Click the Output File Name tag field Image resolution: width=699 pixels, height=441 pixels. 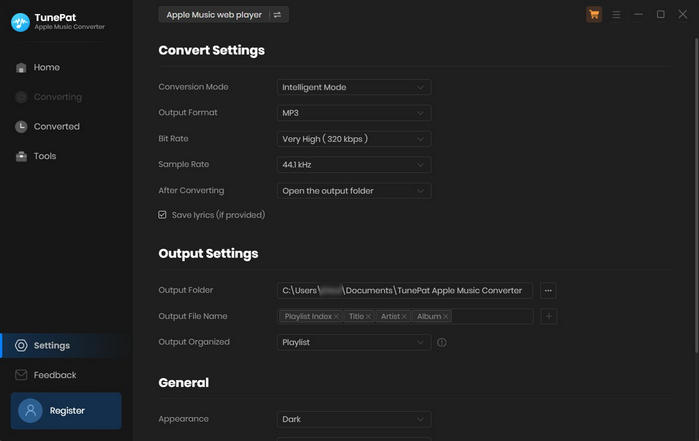[405, 317]
